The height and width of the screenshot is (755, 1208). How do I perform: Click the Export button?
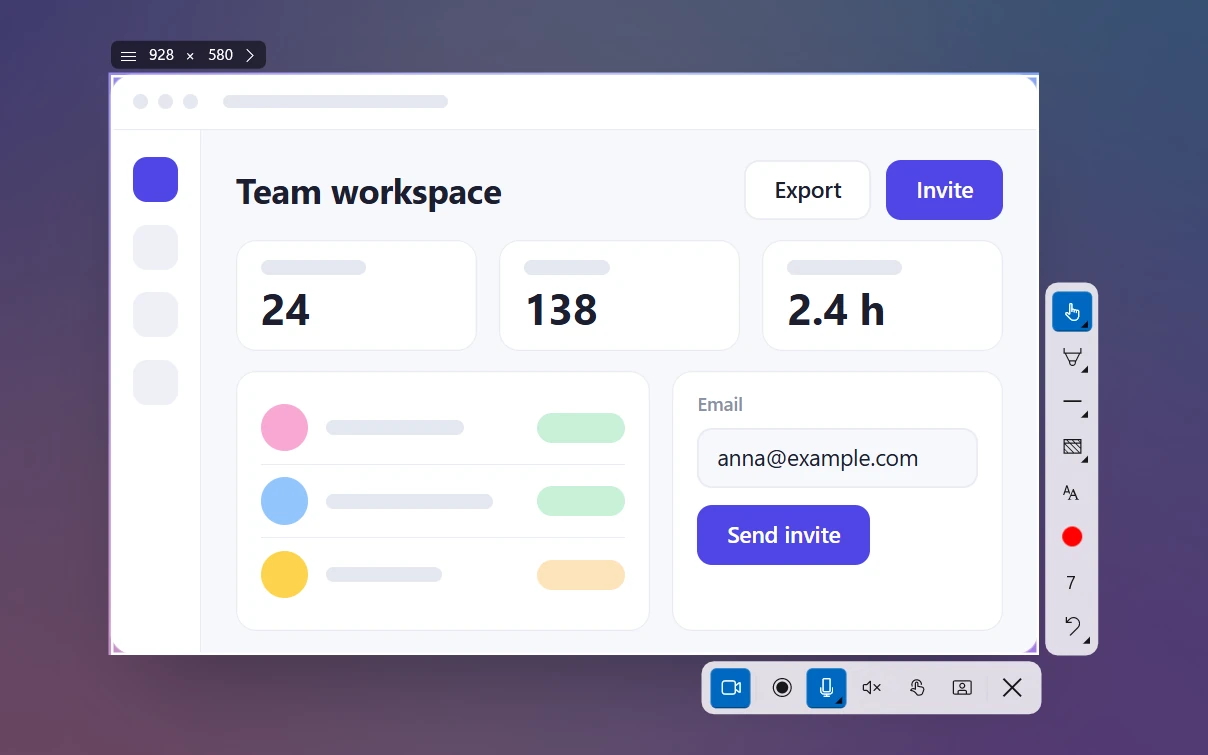tap(807, 190)
